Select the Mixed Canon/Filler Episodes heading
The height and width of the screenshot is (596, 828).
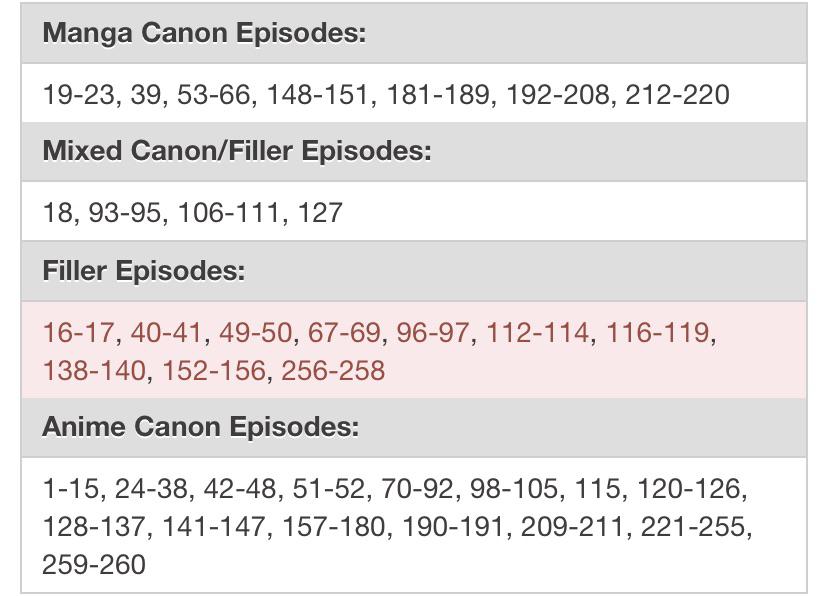[x=237, y=151]
